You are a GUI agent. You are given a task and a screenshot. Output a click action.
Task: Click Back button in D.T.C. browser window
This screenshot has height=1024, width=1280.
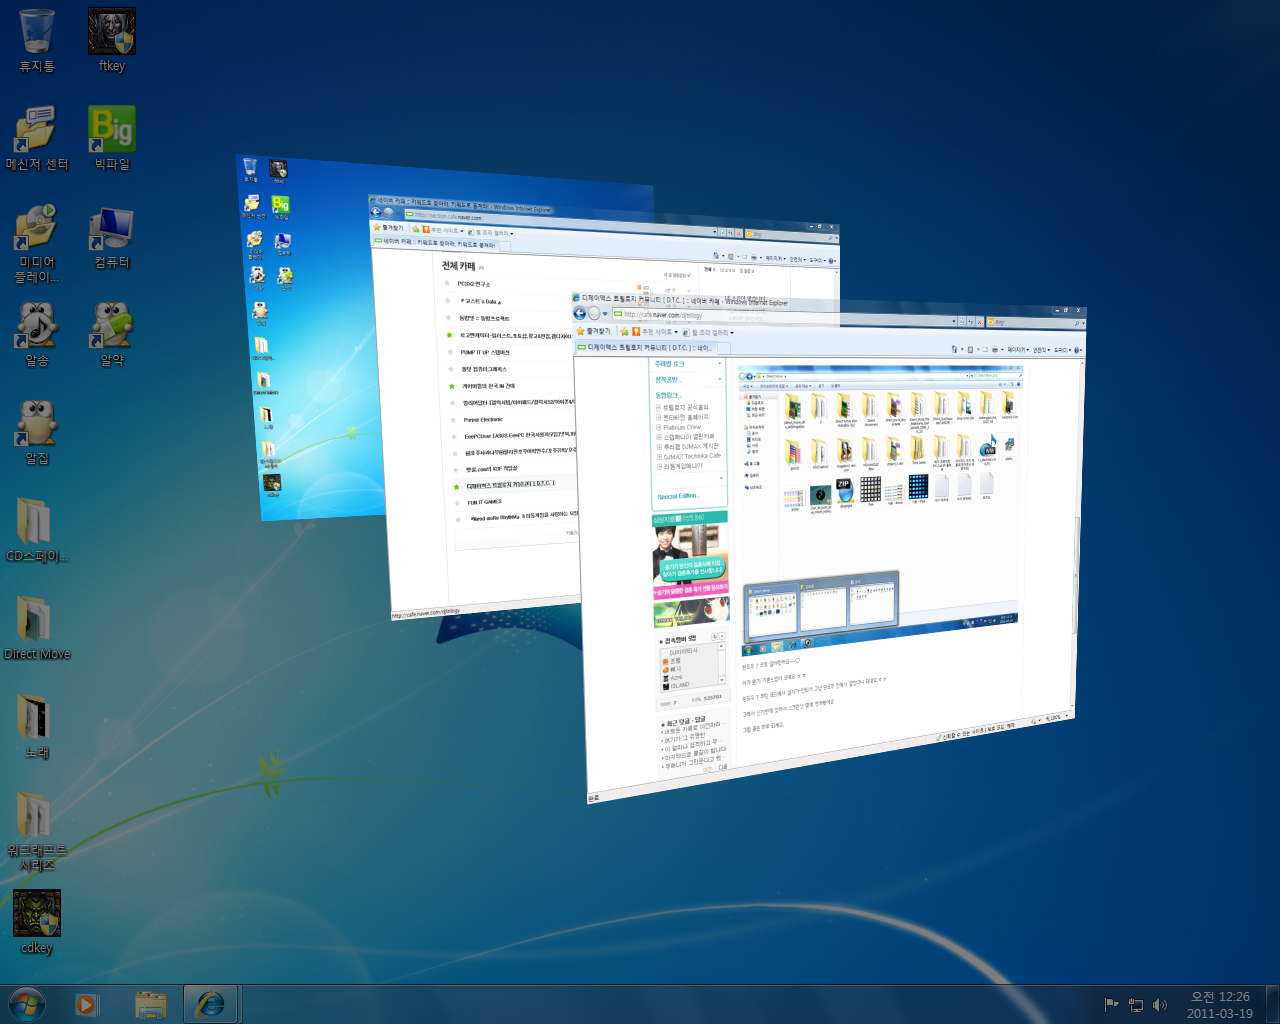tap(580, 313)
